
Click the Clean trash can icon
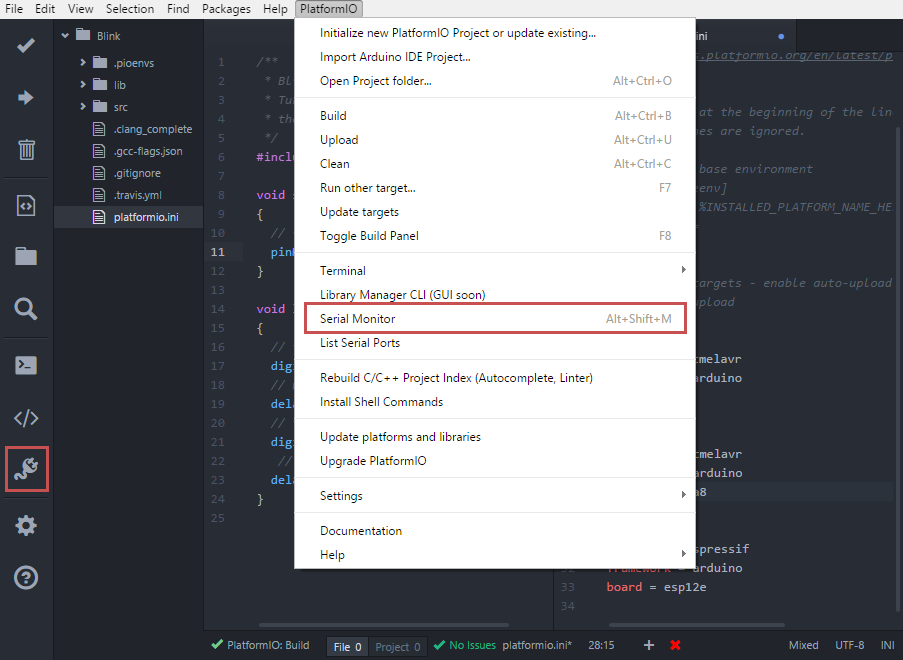pos(26,150)
